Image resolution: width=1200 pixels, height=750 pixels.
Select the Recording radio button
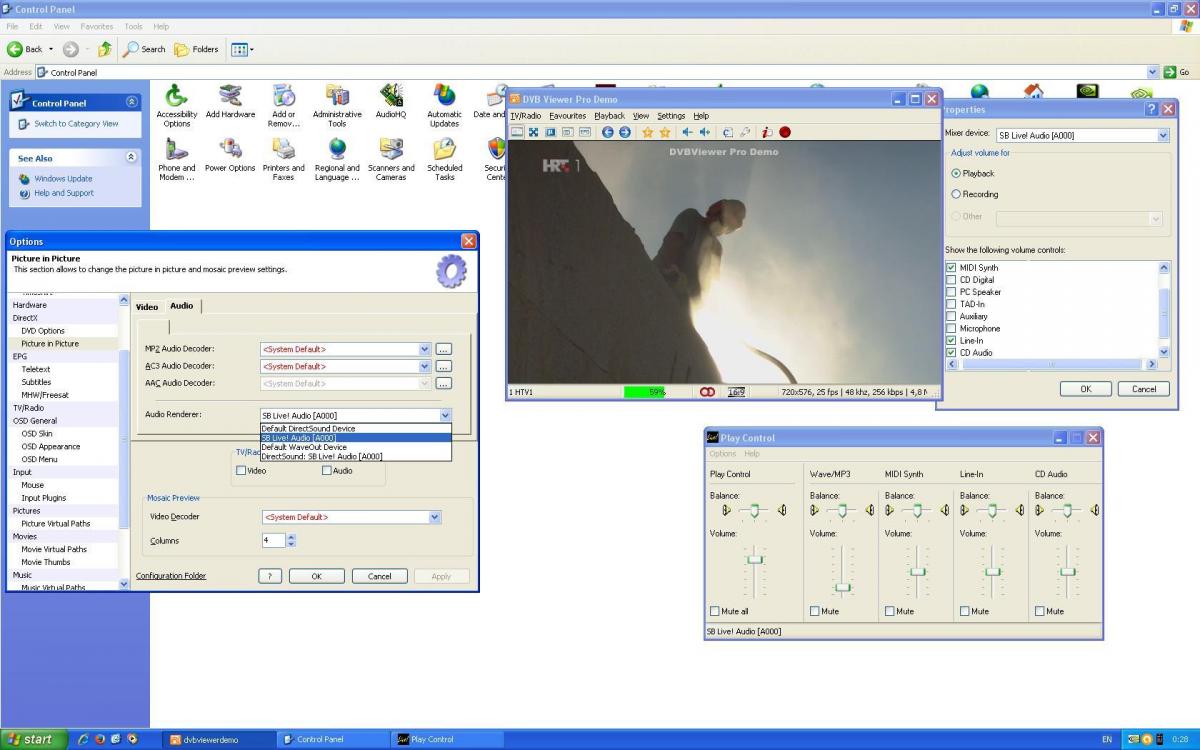point(956,194)
